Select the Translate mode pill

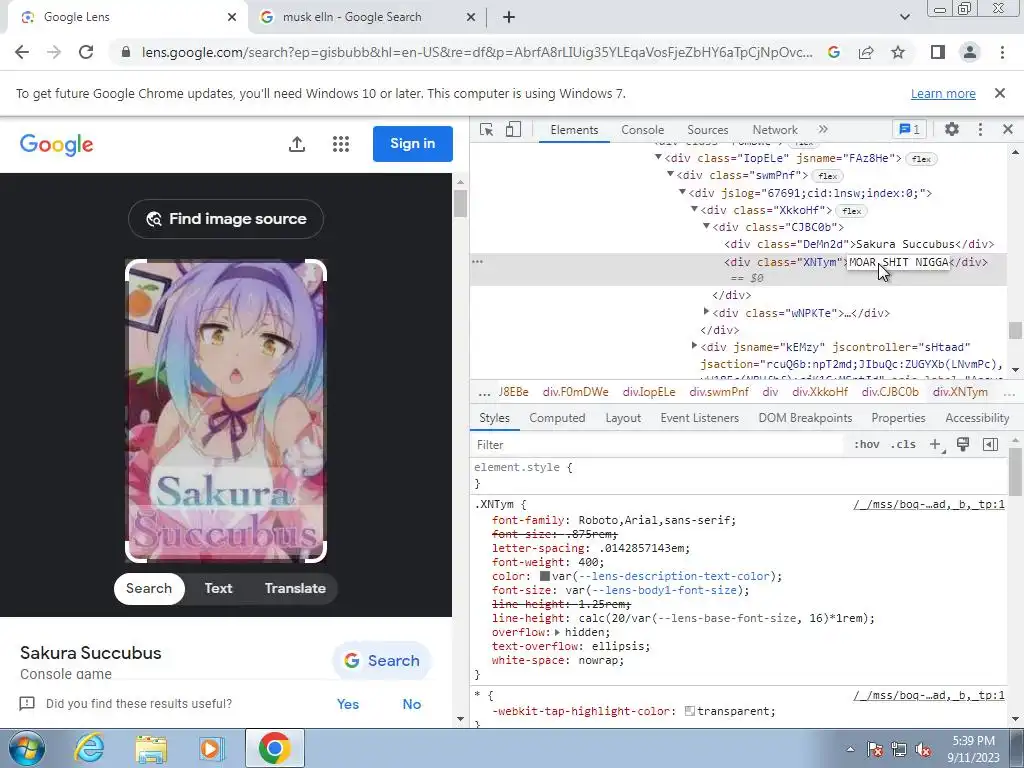click(295, 588)
